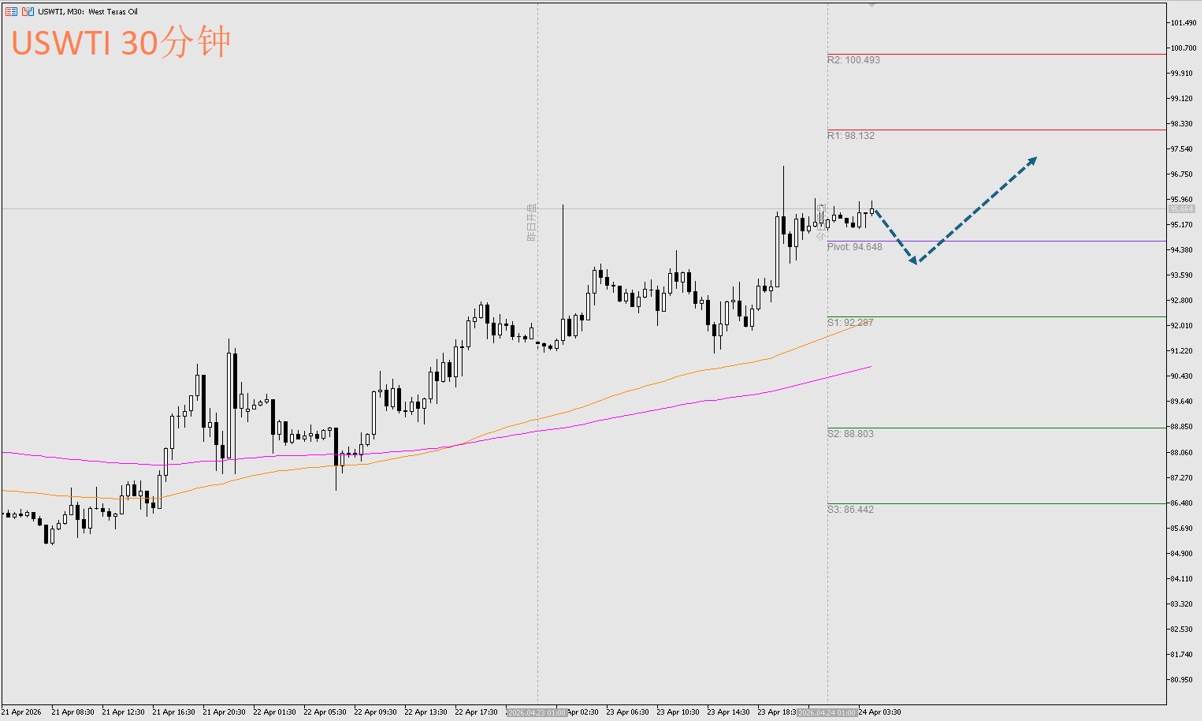Click the 2026.04.24 01:00 highlighted date marker
This screenshot has height=721, width=1202.
click(827, 712)
